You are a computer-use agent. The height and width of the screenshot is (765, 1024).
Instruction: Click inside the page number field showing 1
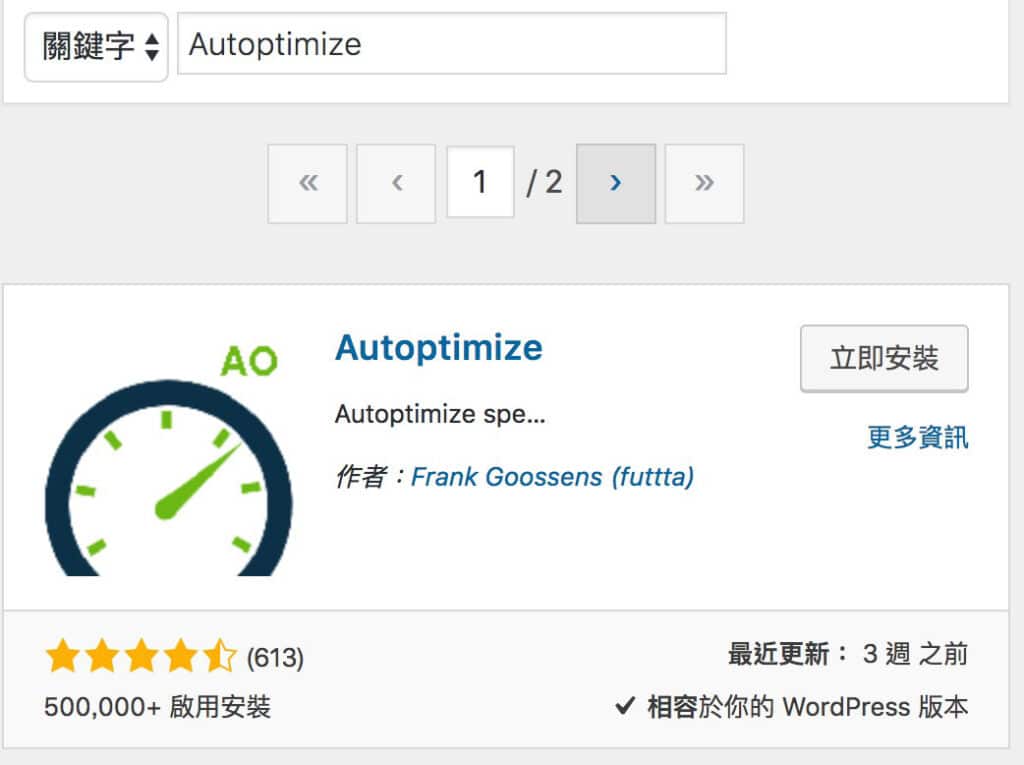tap(480, 183)
